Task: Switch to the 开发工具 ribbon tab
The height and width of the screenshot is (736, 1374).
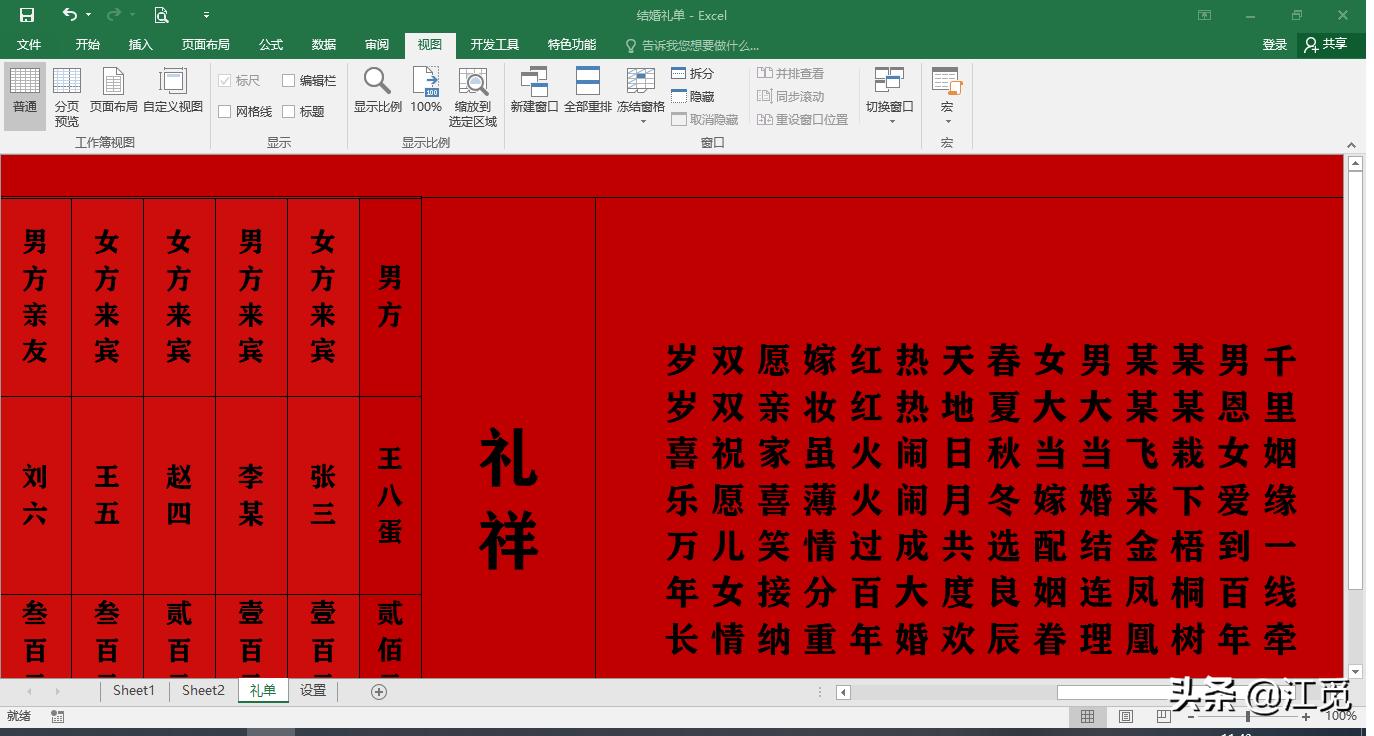Action: 497,44
